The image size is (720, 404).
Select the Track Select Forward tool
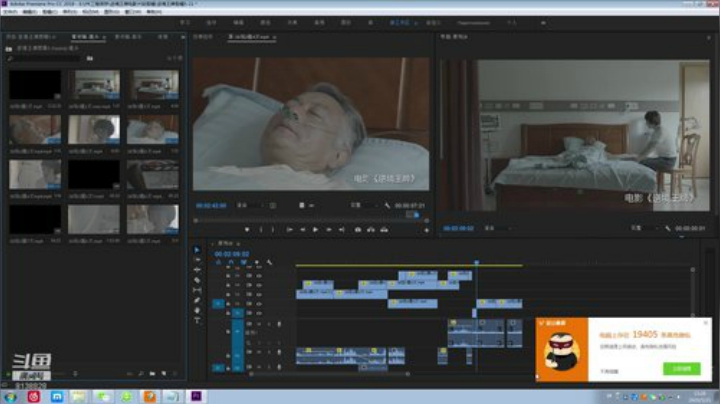pos(197,260)
